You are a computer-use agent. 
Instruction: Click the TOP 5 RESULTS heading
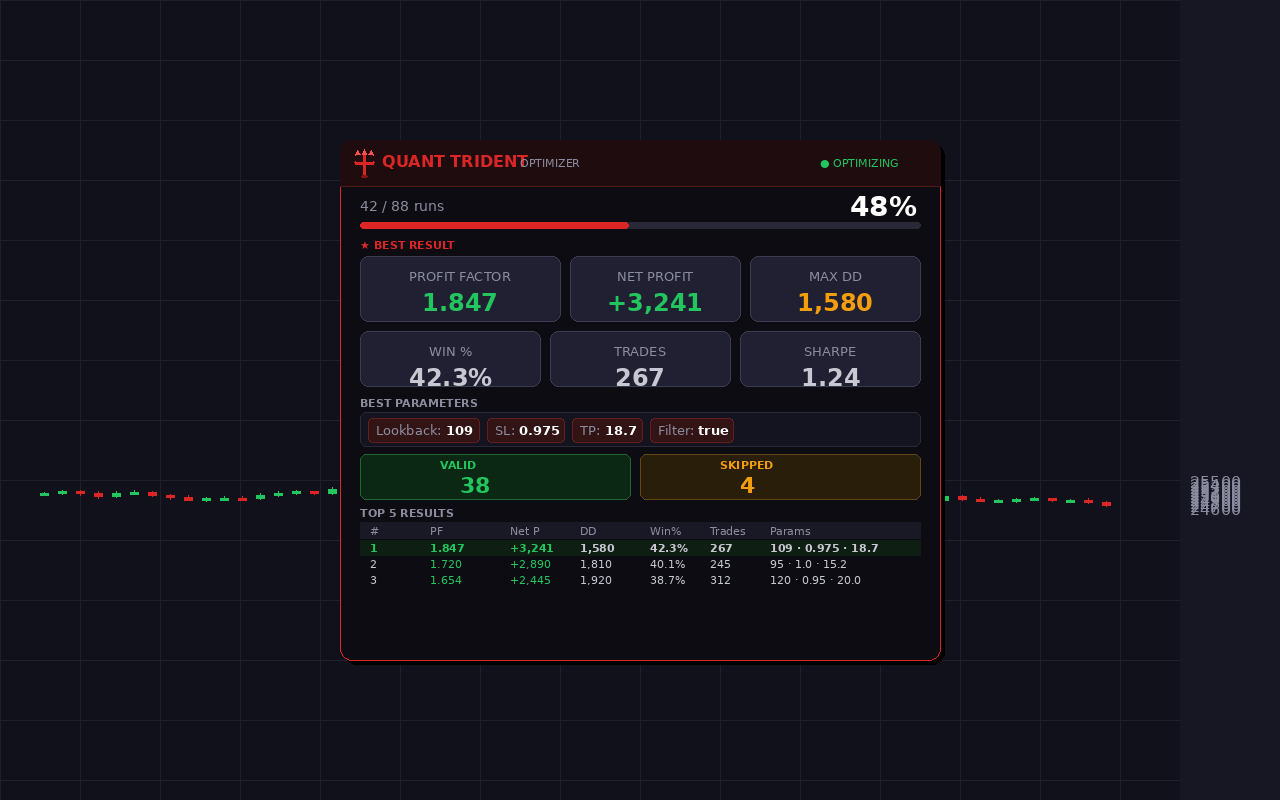click(x=407, y=513)
